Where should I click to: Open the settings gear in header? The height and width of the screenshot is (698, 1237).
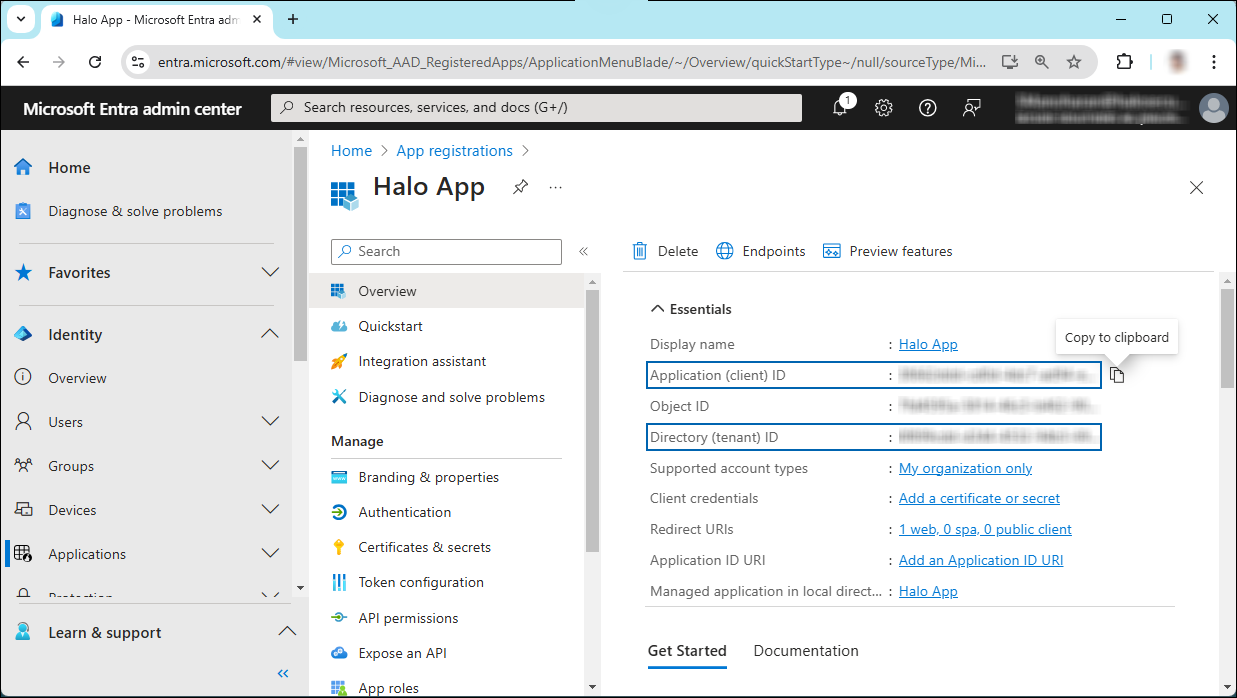[884, 108]
